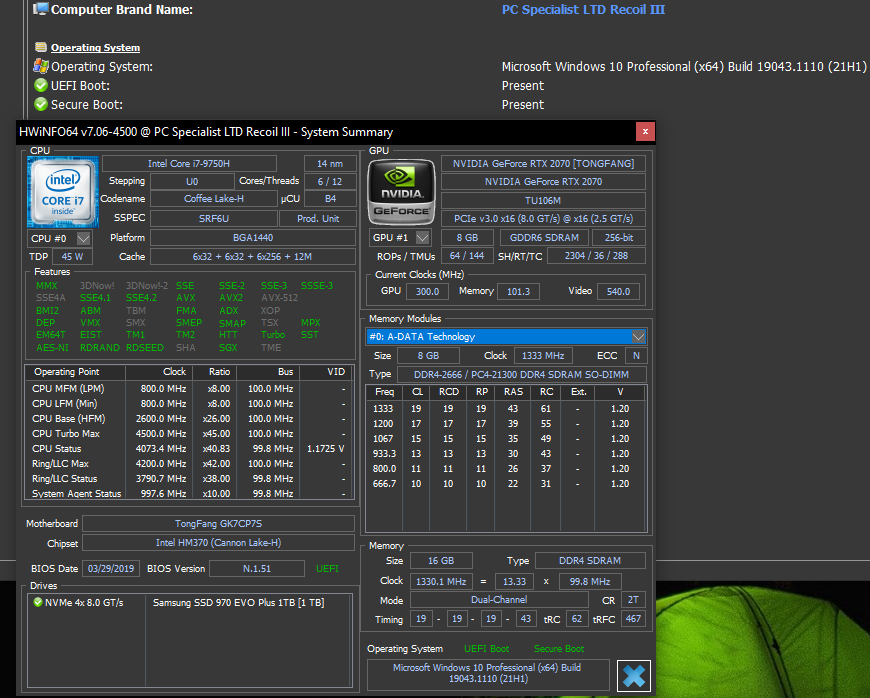Screen dimensions: 870x698
Task: Click the B4 microcode value
Action: 330,199
